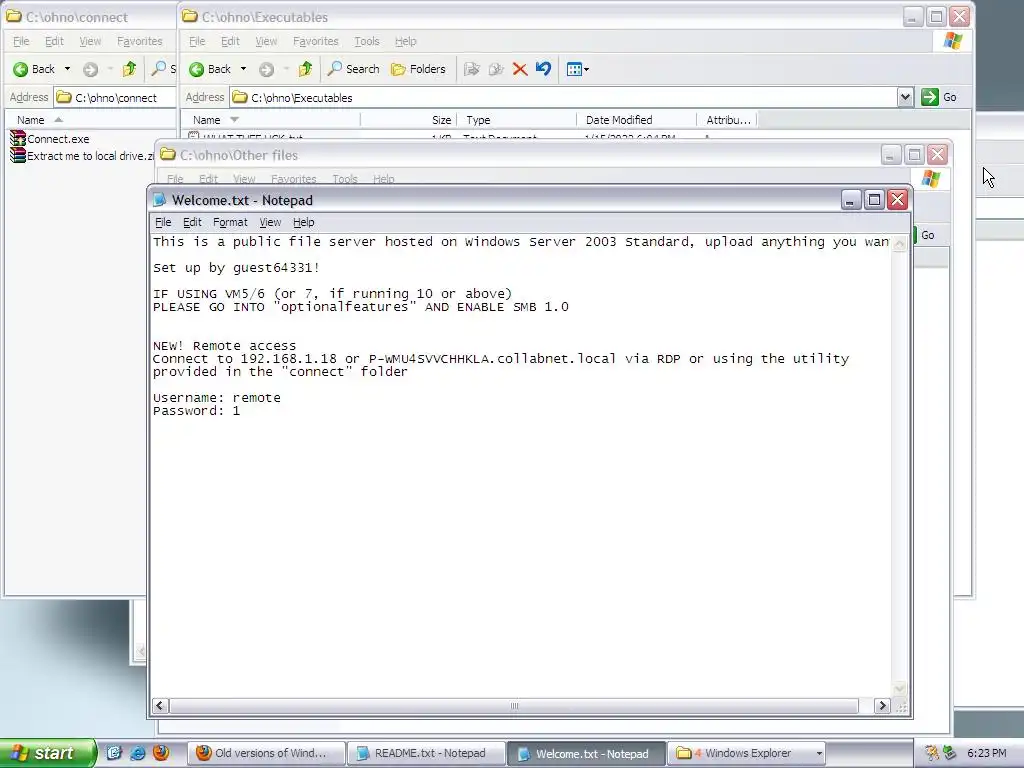Toggle the Folders pane in Executables window
Screen dimensions: 1024x768
pyautogui.click(x=418, y=69)
